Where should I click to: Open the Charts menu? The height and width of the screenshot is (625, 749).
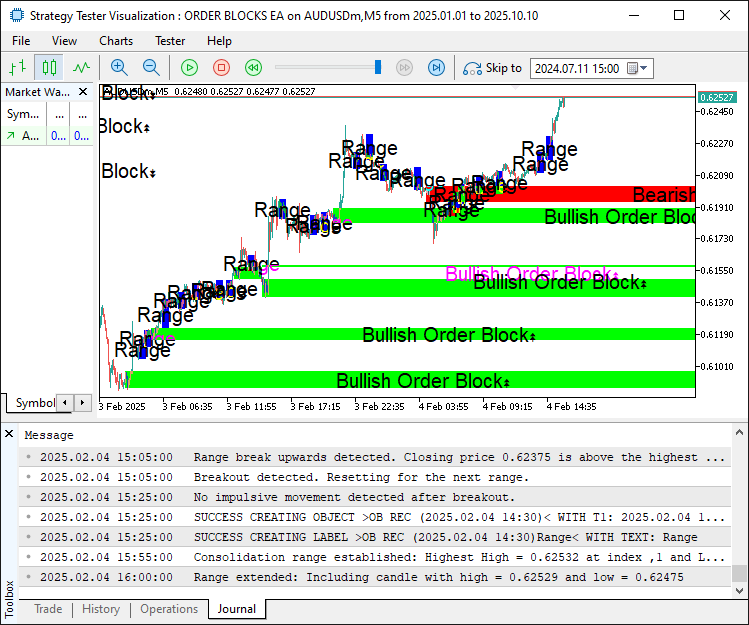116,41
